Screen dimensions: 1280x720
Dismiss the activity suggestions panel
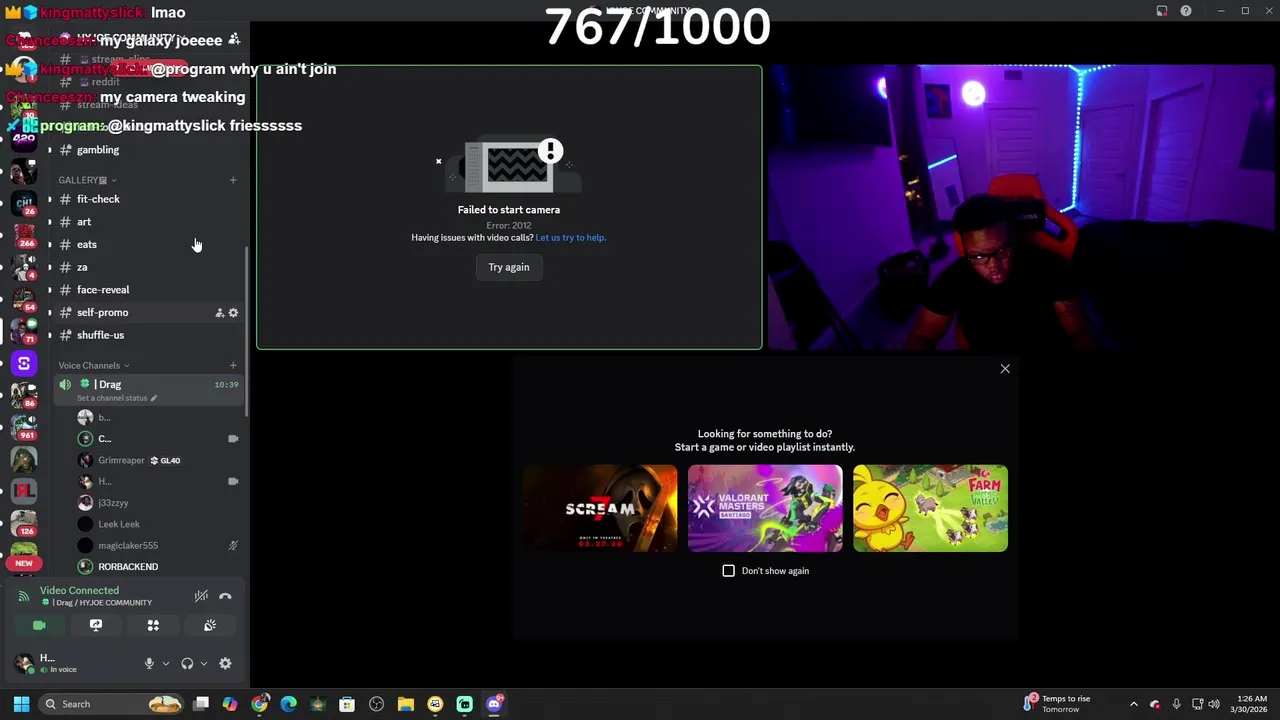click(x=1005, y=369)
